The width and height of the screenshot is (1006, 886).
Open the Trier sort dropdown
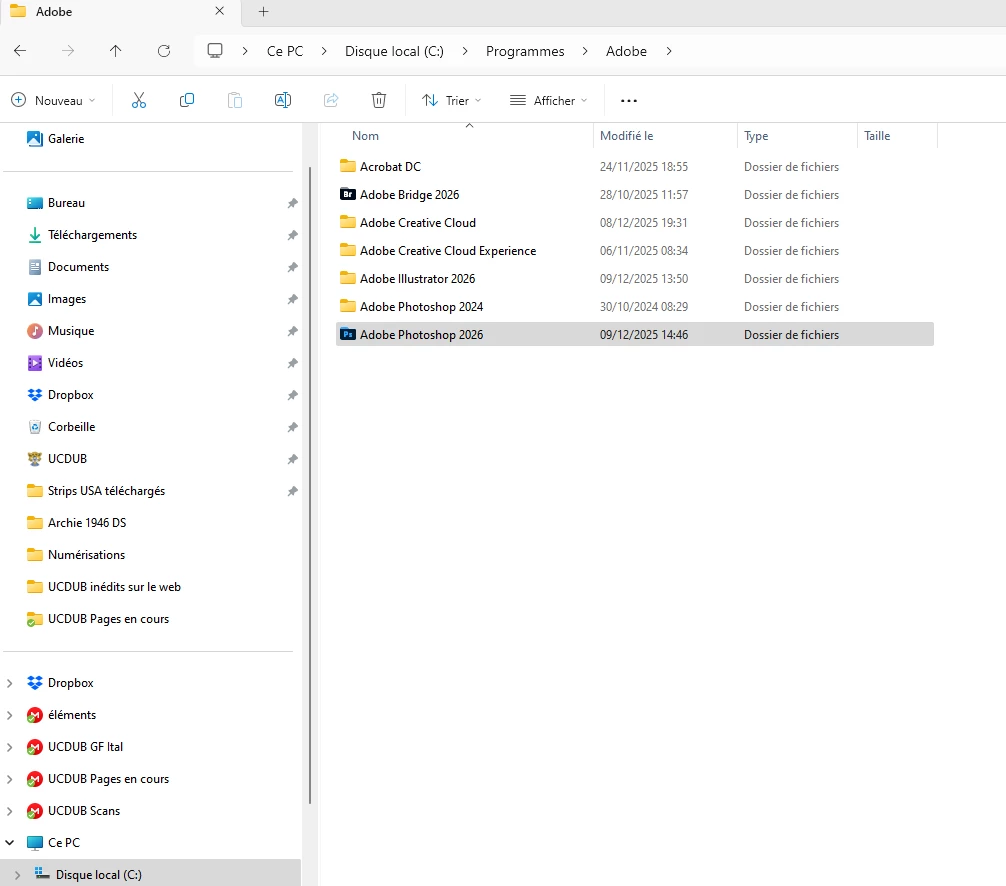pos(452,100)
